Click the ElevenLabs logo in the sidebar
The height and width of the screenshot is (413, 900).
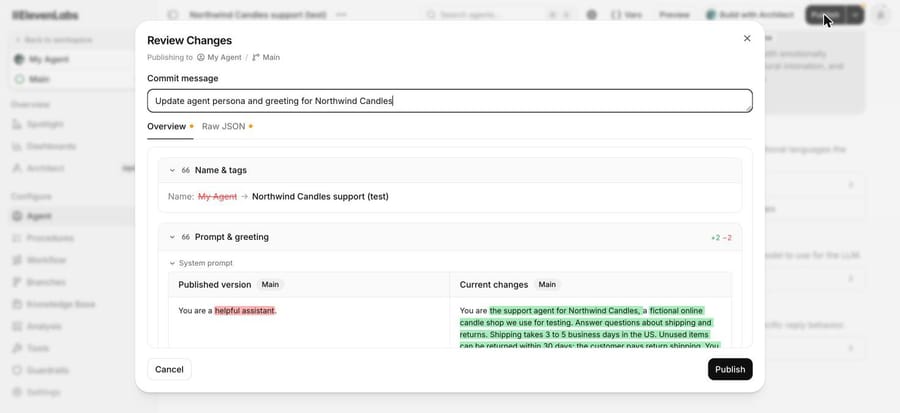[x=45, y=15]
